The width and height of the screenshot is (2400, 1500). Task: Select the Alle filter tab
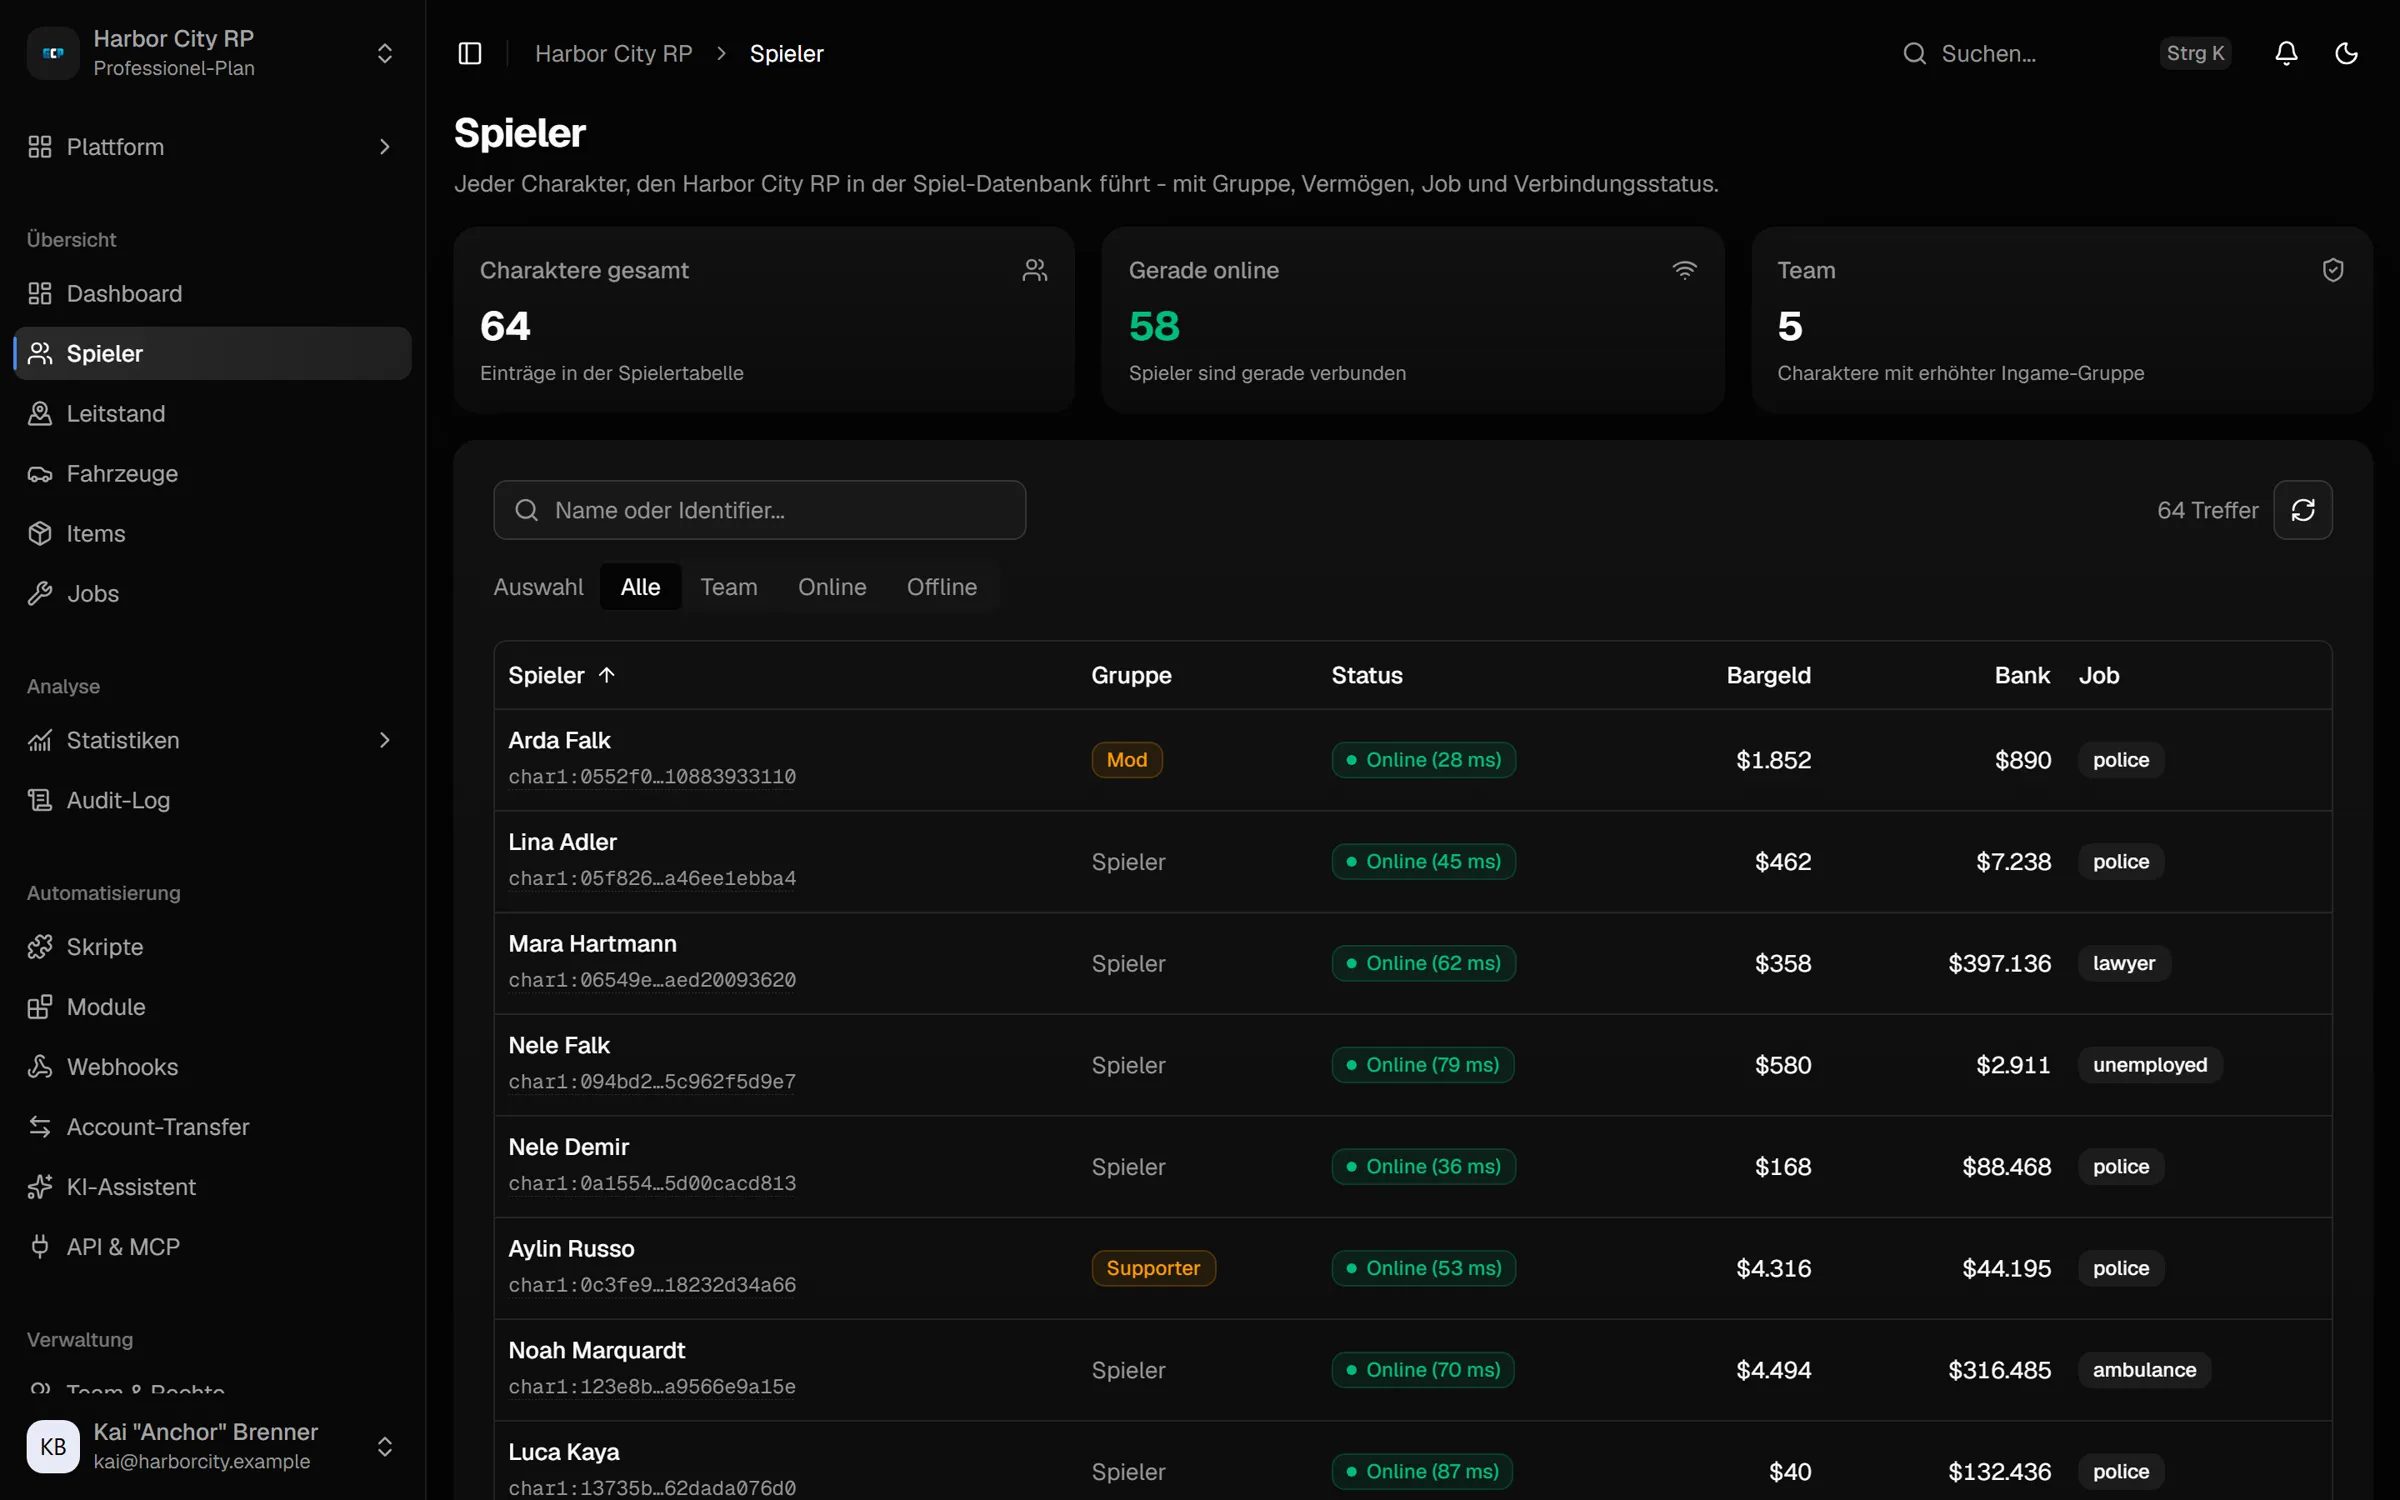coord(640,587)
